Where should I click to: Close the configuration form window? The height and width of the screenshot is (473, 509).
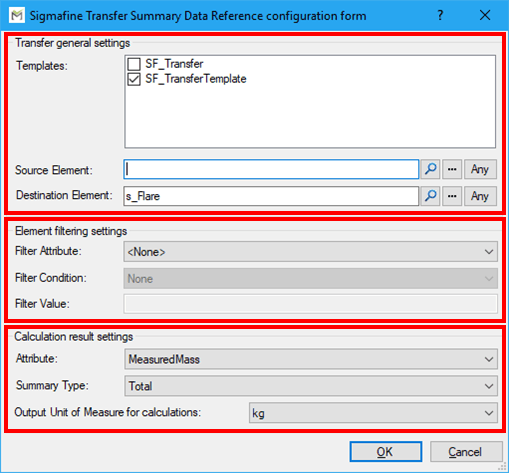(485, 15)
